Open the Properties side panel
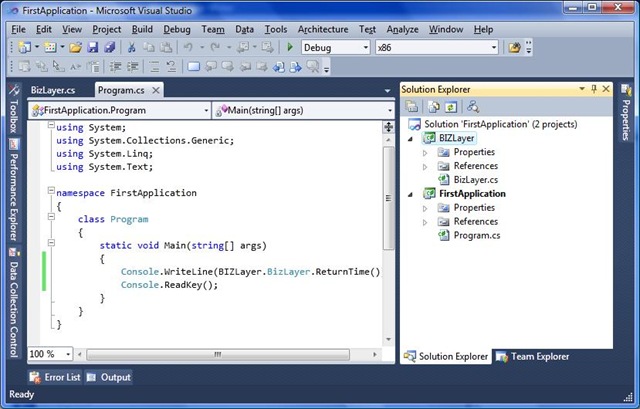Image resolution: width=640 pixels, height=409 pixels. (626, 113)
